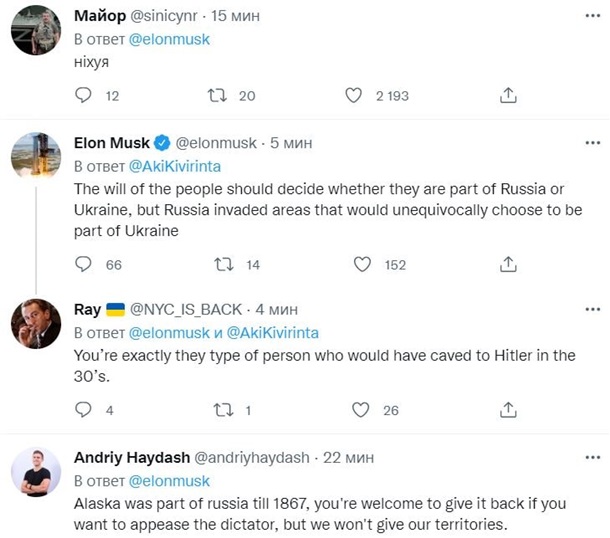Share Ray's tweet

tap(508, 410)
